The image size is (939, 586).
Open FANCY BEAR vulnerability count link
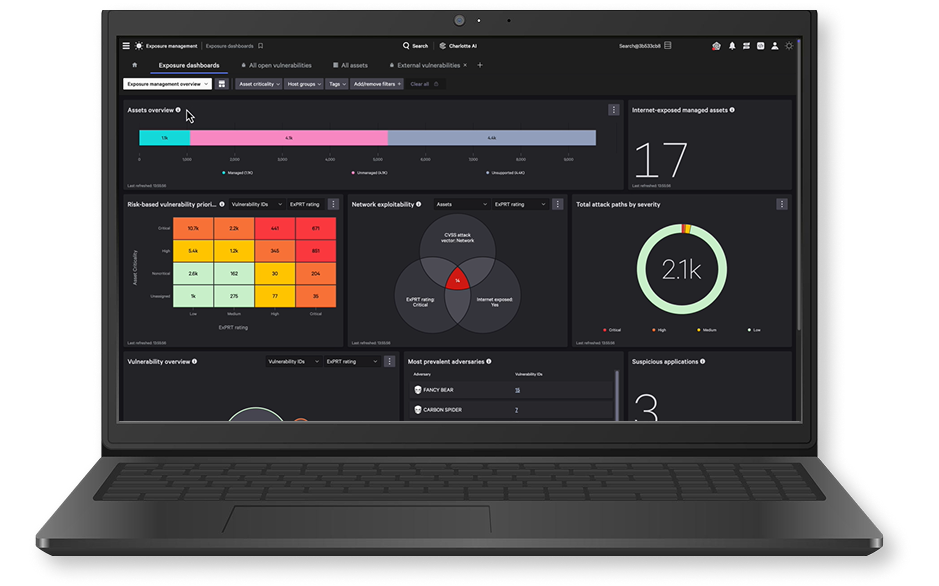[x=517, y=390]
